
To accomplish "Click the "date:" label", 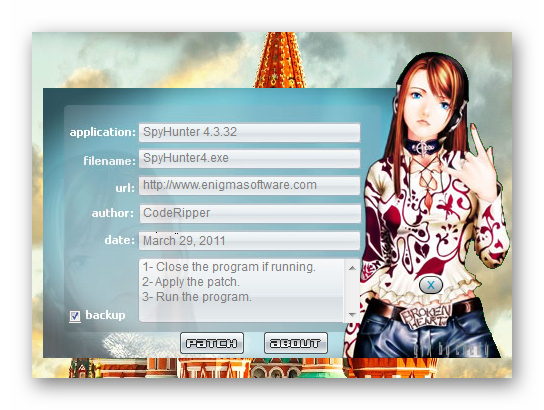I will 119,240.
